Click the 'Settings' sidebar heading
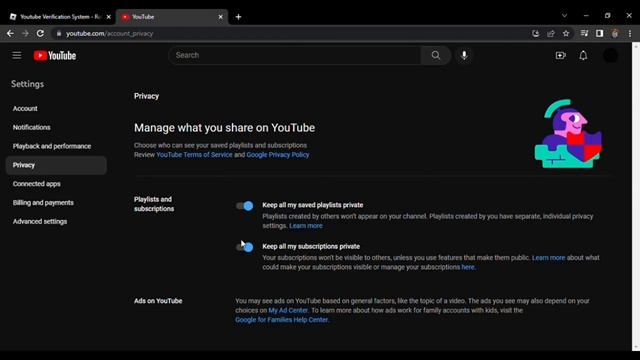 coord(27,84)
